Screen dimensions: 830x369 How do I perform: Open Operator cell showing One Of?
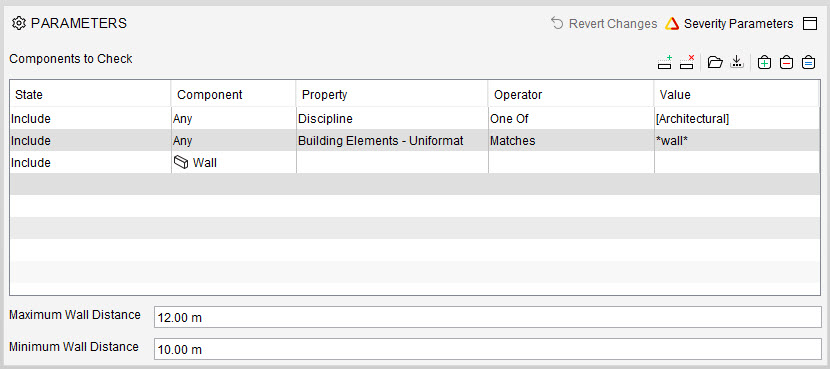pyautogui.click(x=571, y=119)
